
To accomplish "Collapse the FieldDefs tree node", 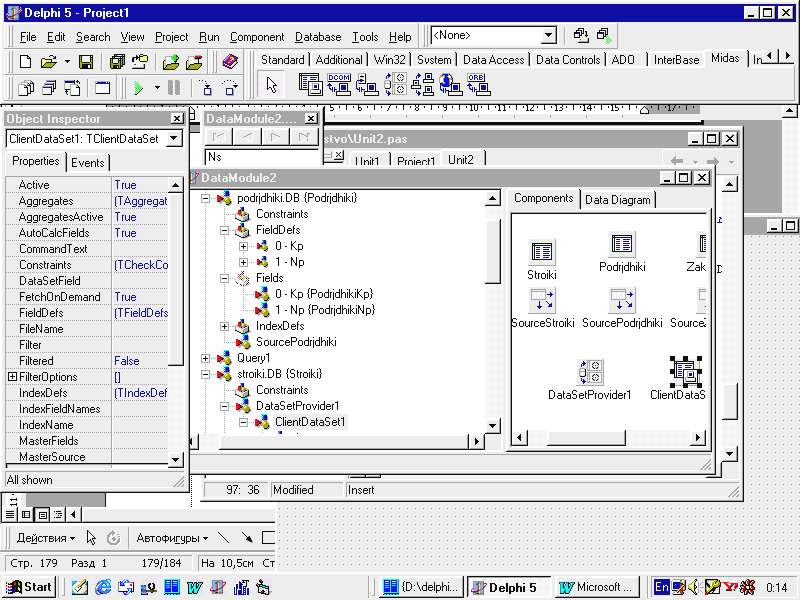I will pos(224,230).
